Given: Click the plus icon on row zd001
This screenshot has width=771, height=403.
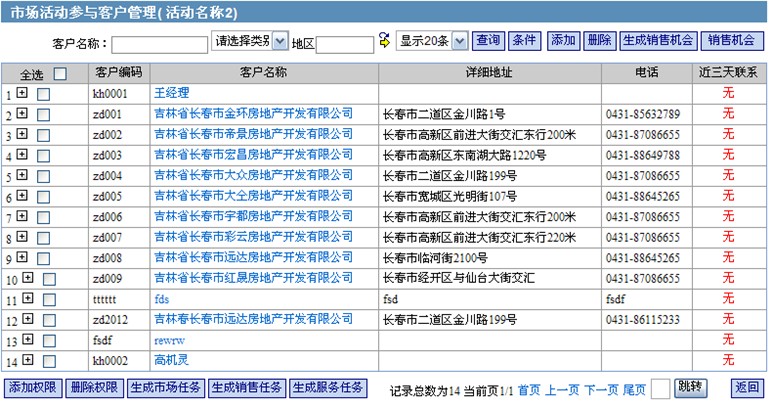Looking at the screenshot, I should click(21, 114).
